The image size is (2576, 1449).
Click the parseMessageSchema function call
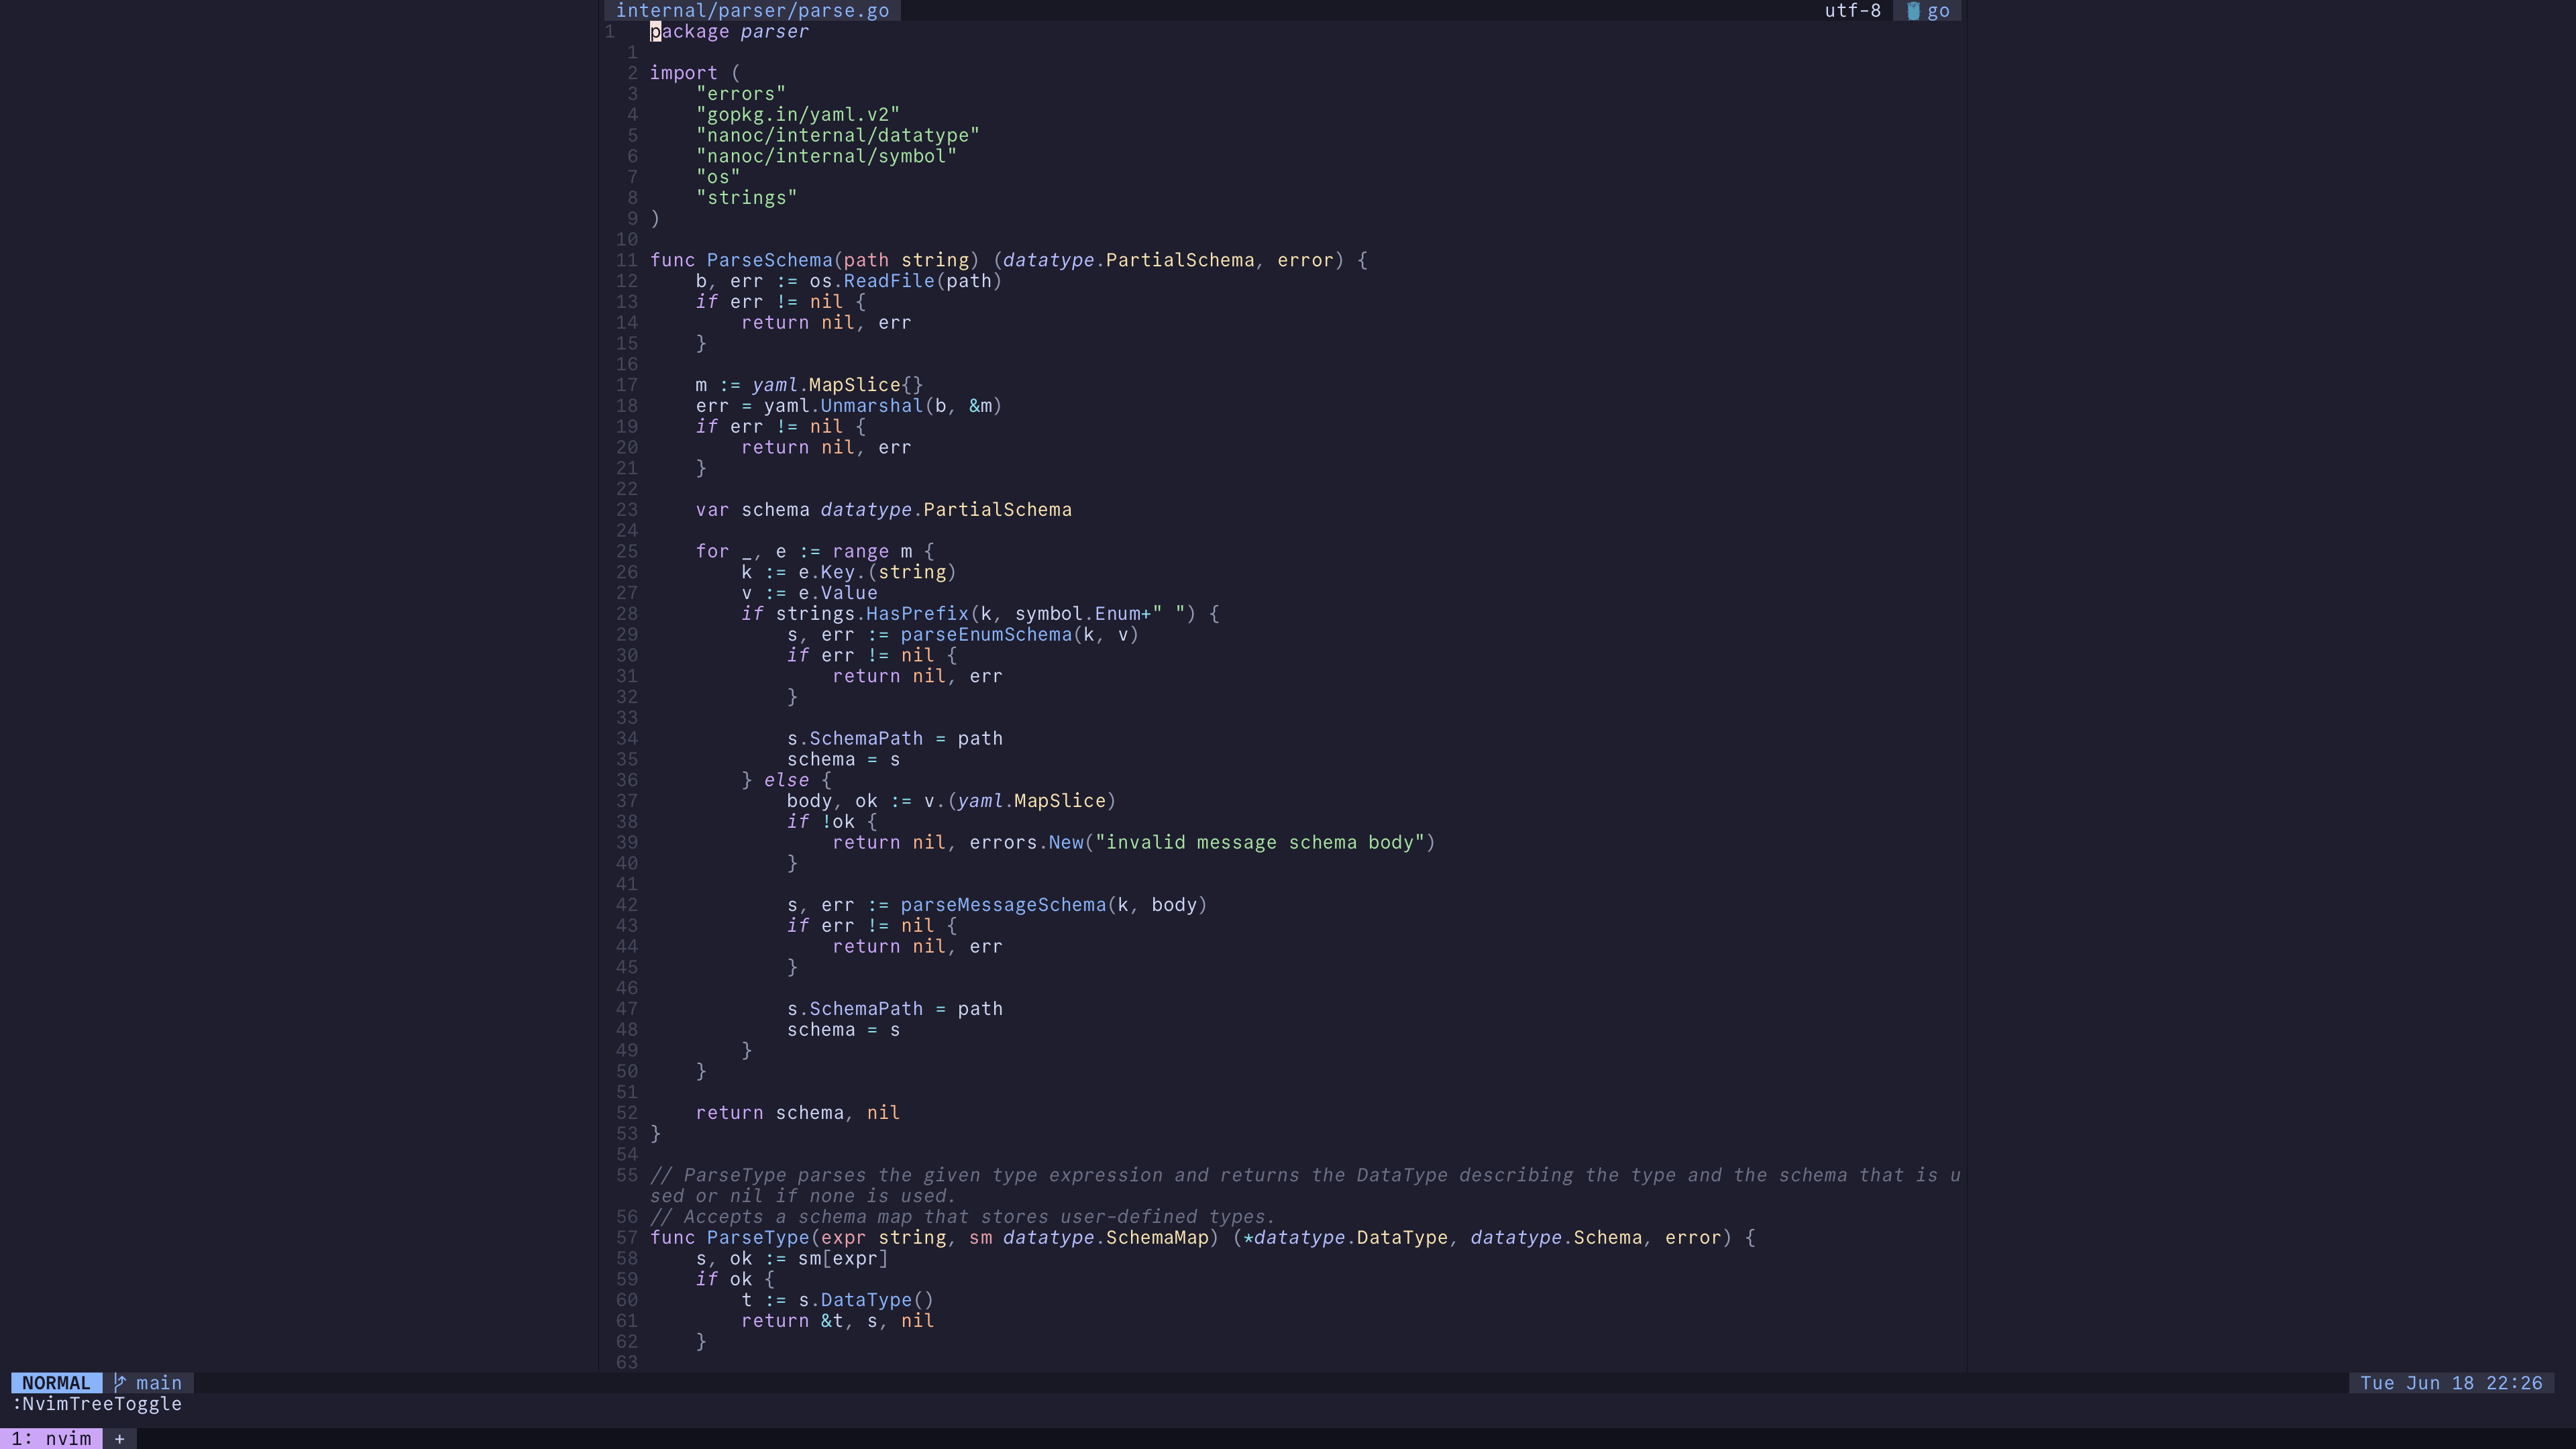click(x=1003, y=905)
